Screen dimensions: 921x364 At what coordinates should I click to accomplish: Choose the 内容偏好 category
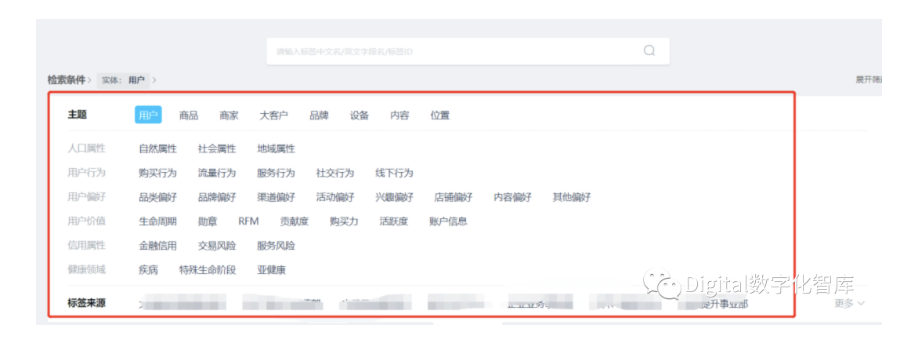click(513, 197)
